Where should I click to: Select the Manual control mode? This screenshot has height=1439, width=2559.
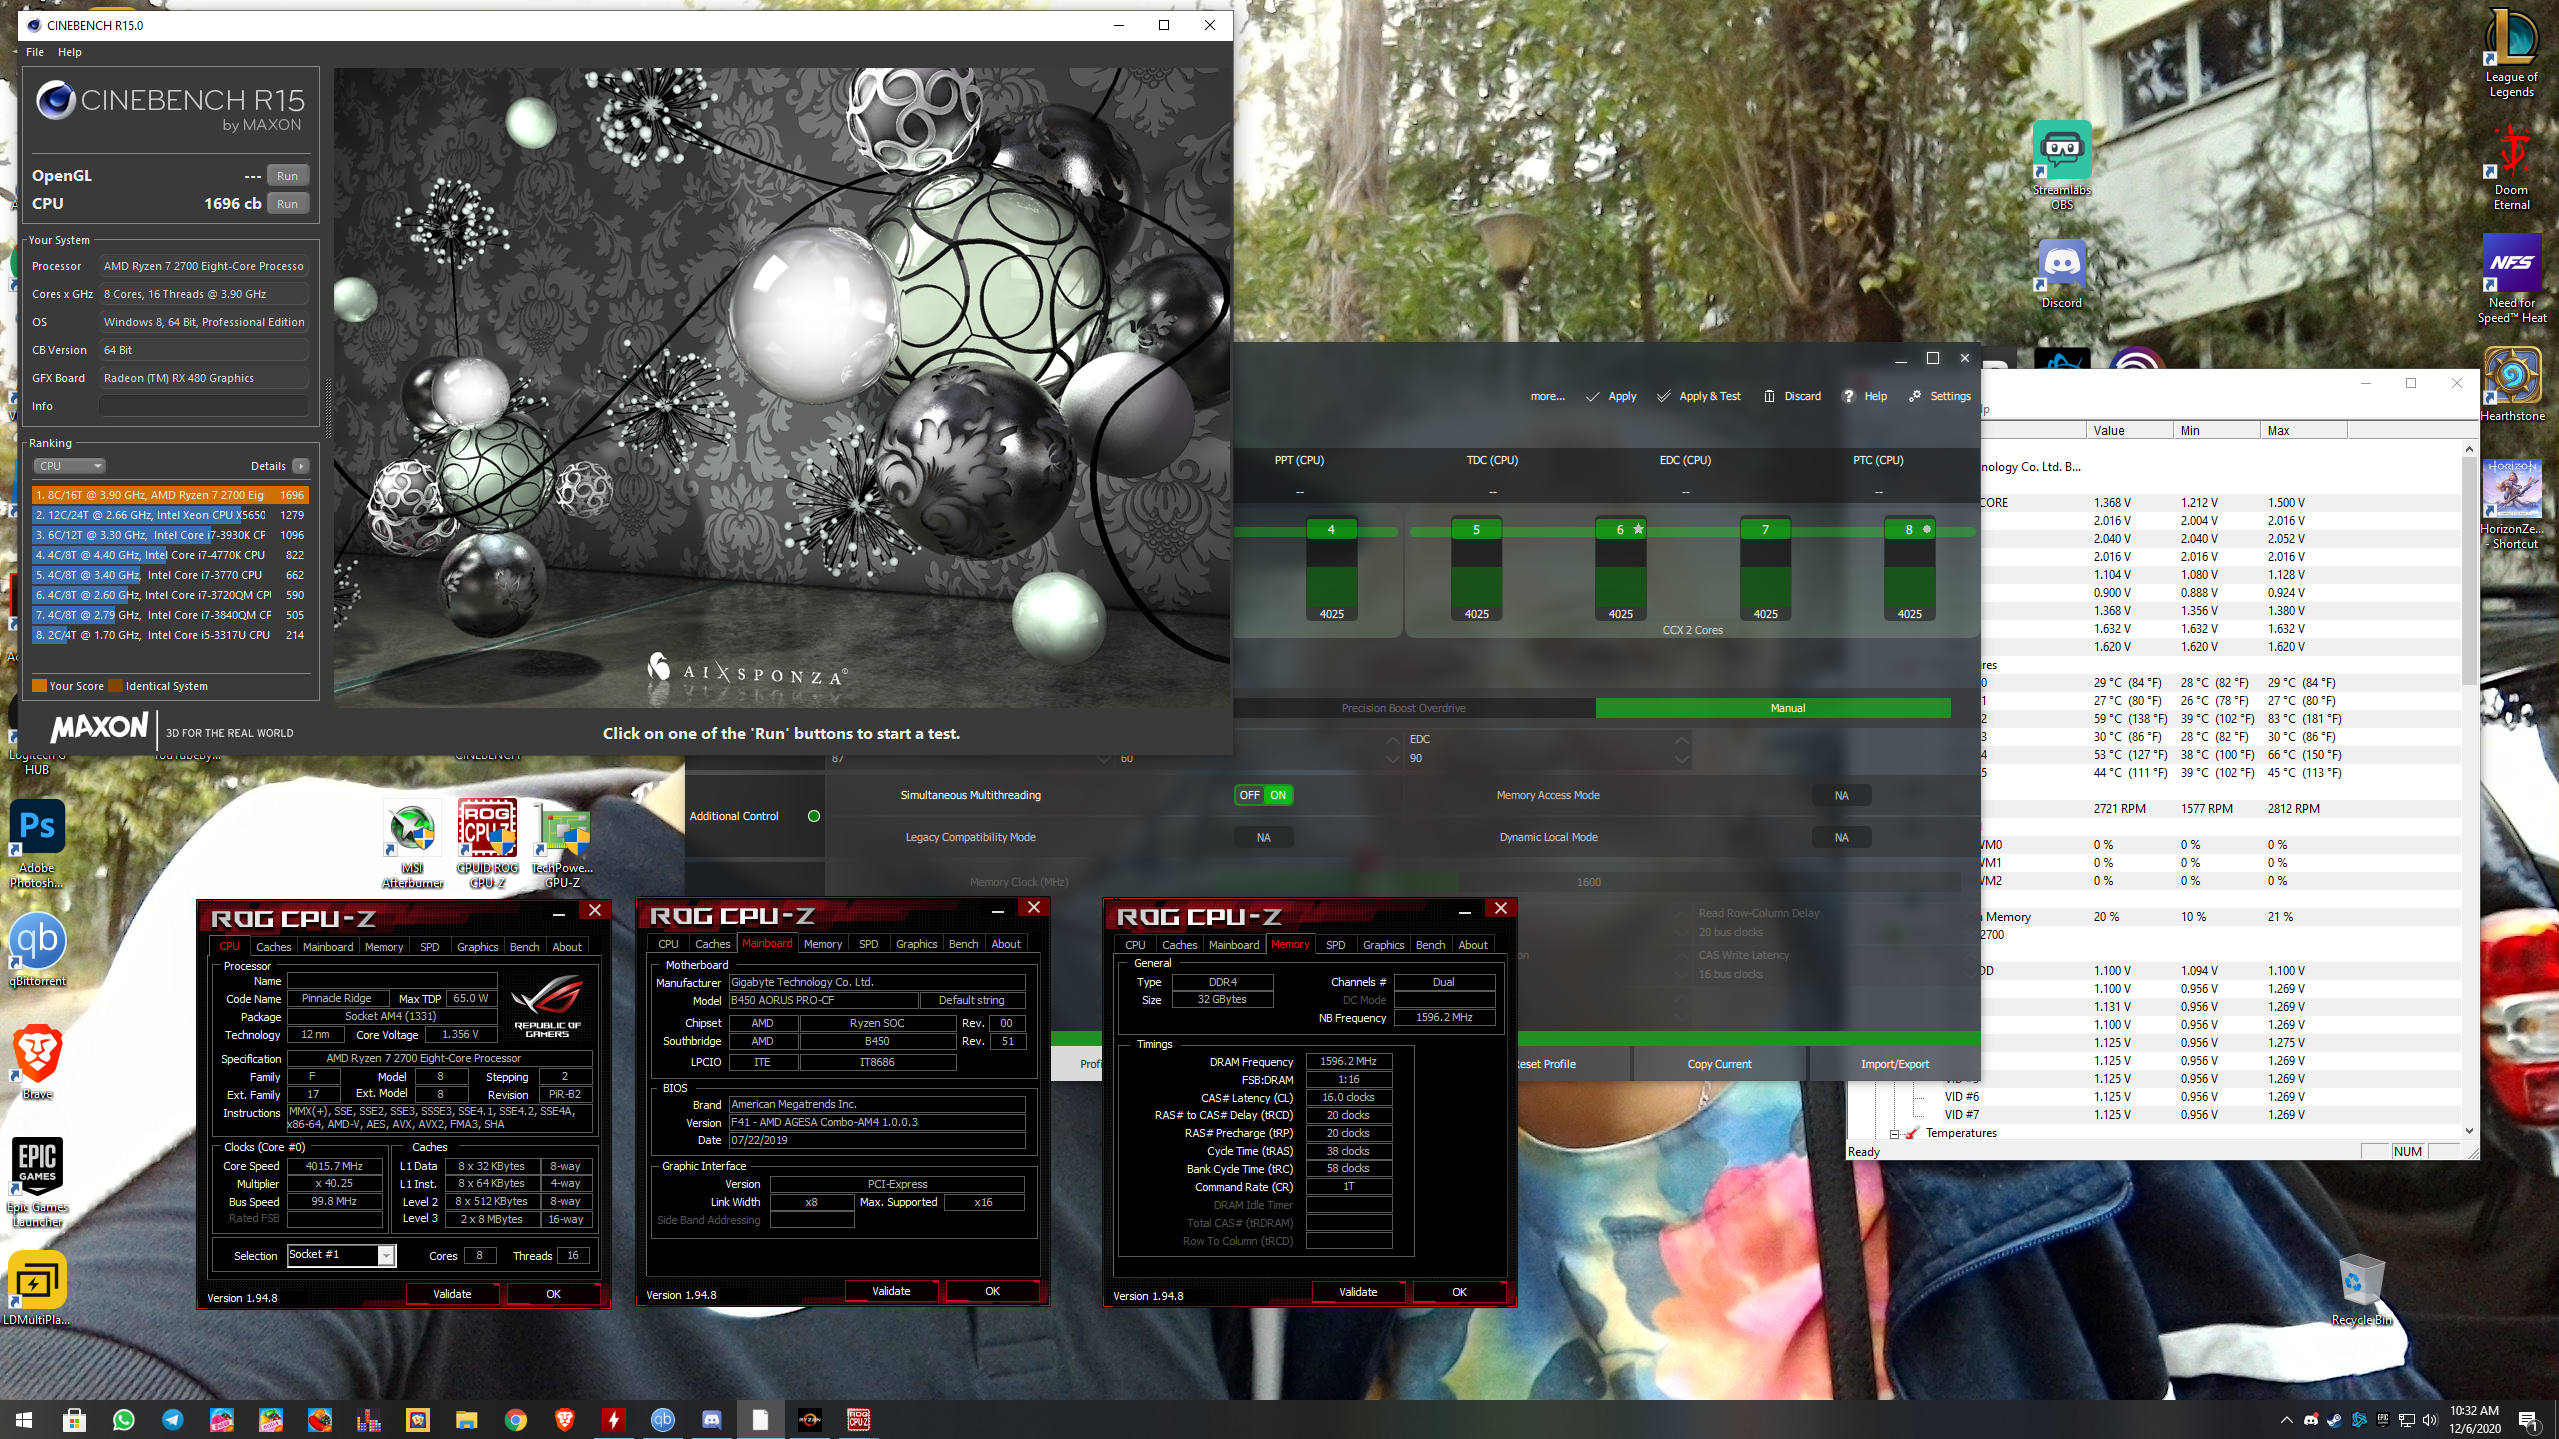(1774, 708)
